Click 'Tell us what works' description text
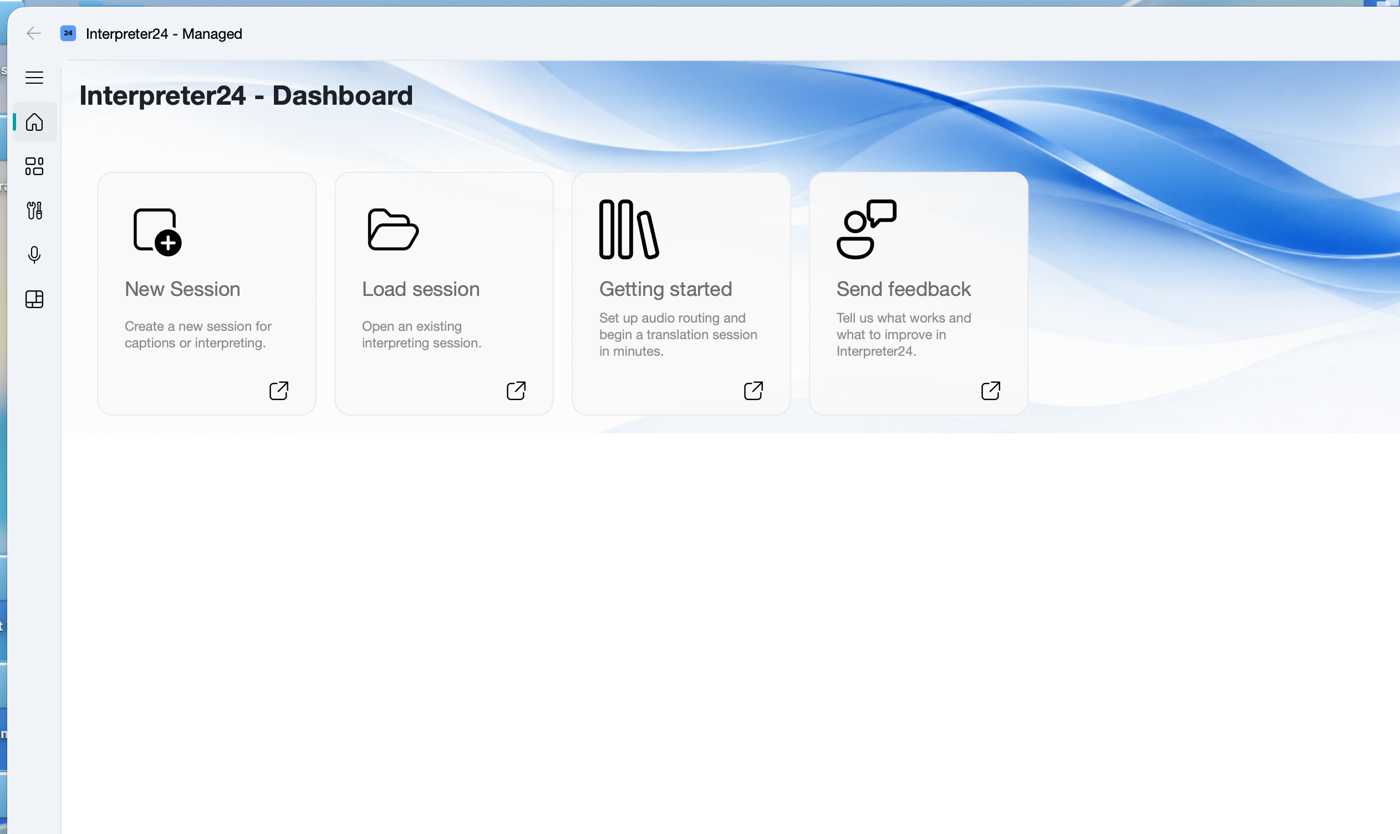The width and height of the screenshot is (1400, 834). tap(904, 335)
